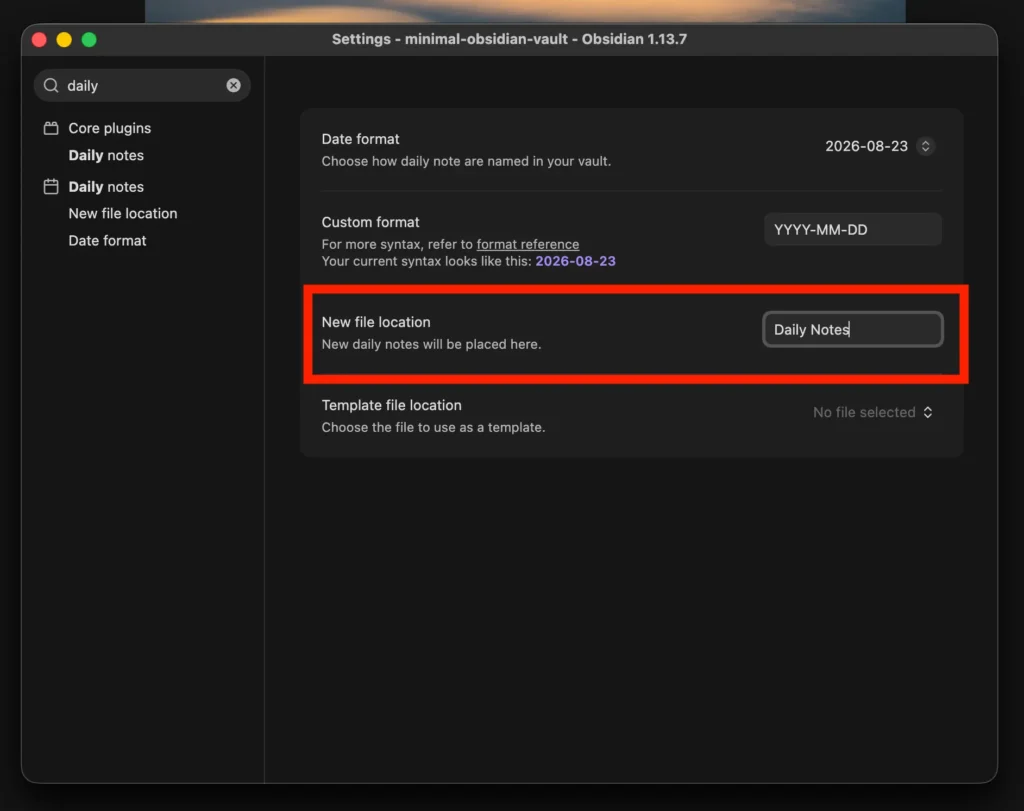Jump to 'New file location' in sidebar
The height and width of the screenshot is (811, 1024).
pos(123,214)
